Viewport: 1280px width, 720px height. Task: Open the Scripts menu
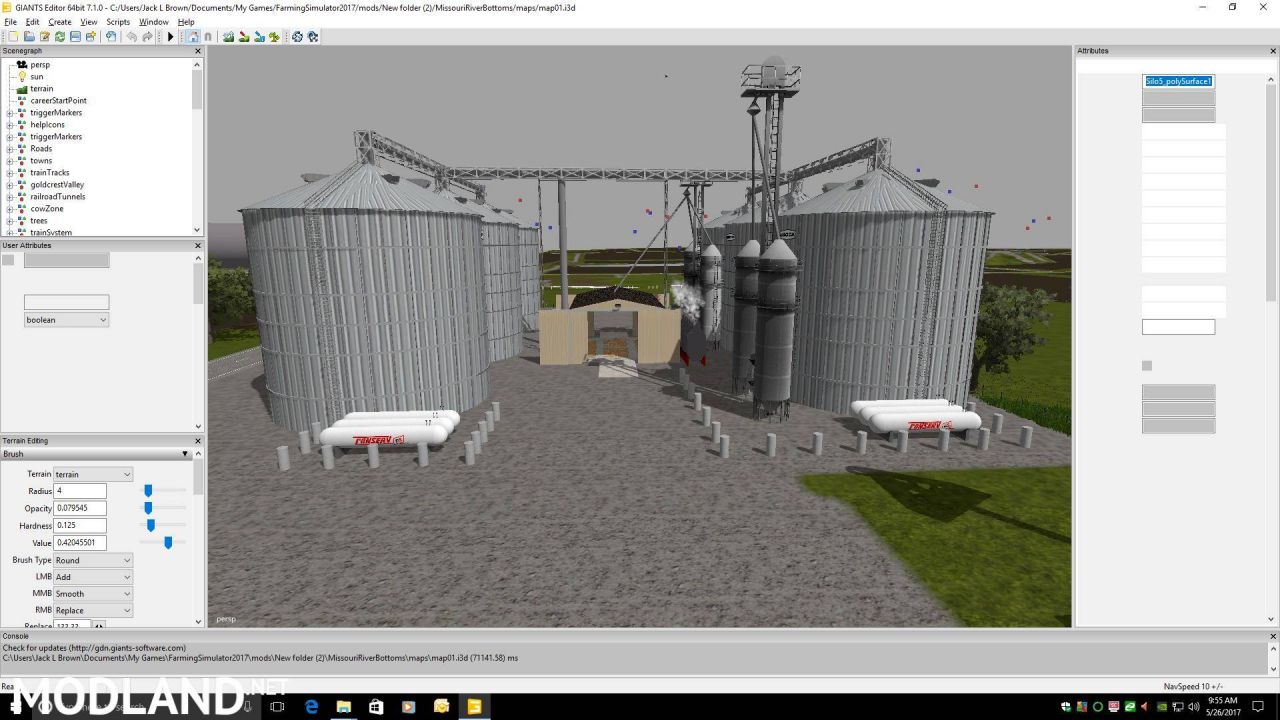118,22
